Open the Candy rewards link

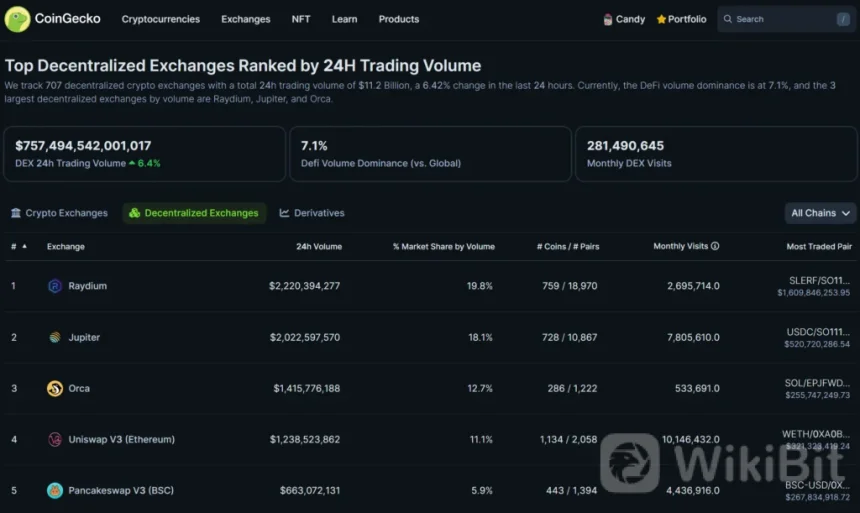[x=624, y=19]
